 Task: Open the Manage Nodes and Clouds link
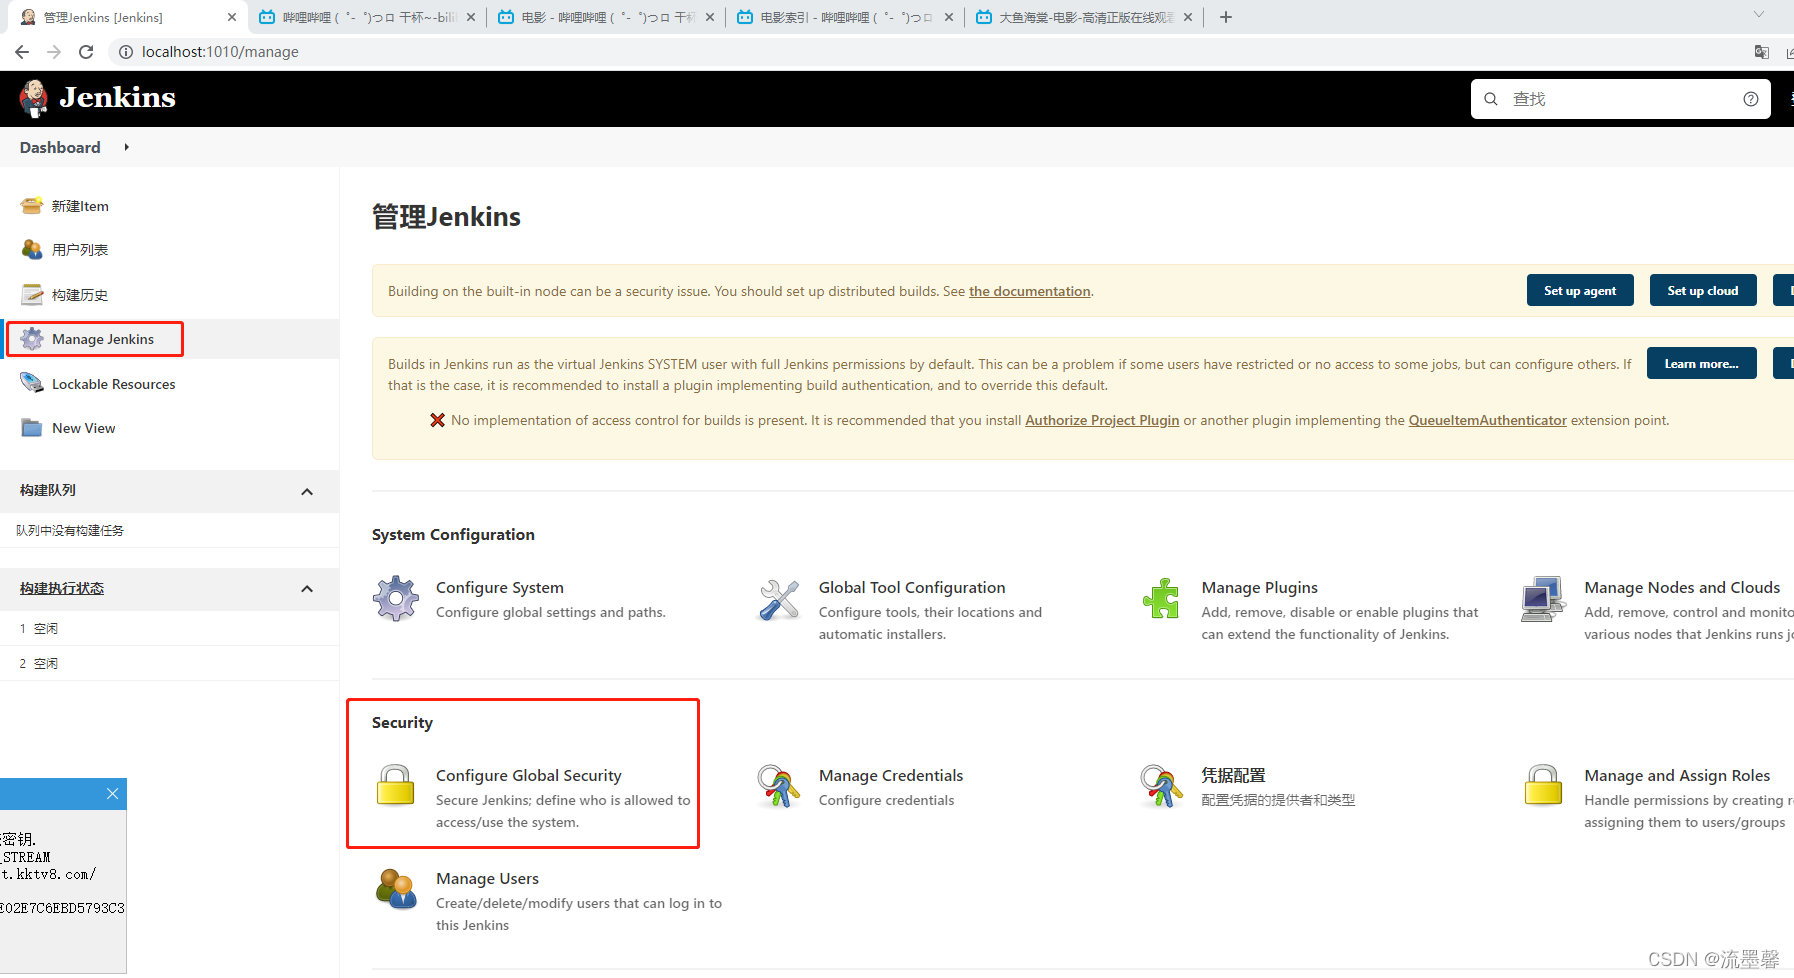(x=1682, y=587)
